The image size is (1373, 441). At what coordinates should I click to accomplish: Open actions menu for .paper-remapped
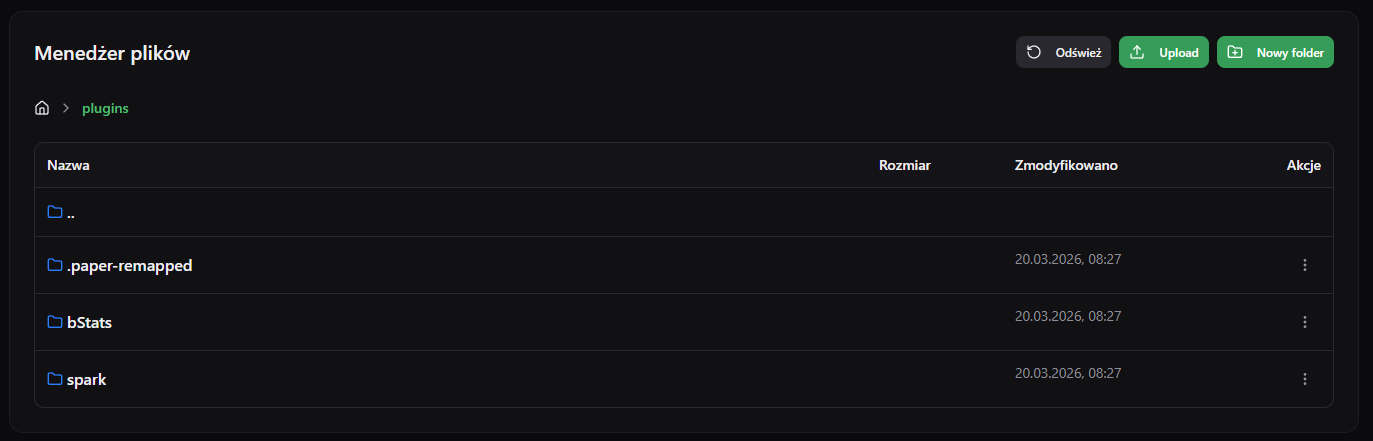1304,265
